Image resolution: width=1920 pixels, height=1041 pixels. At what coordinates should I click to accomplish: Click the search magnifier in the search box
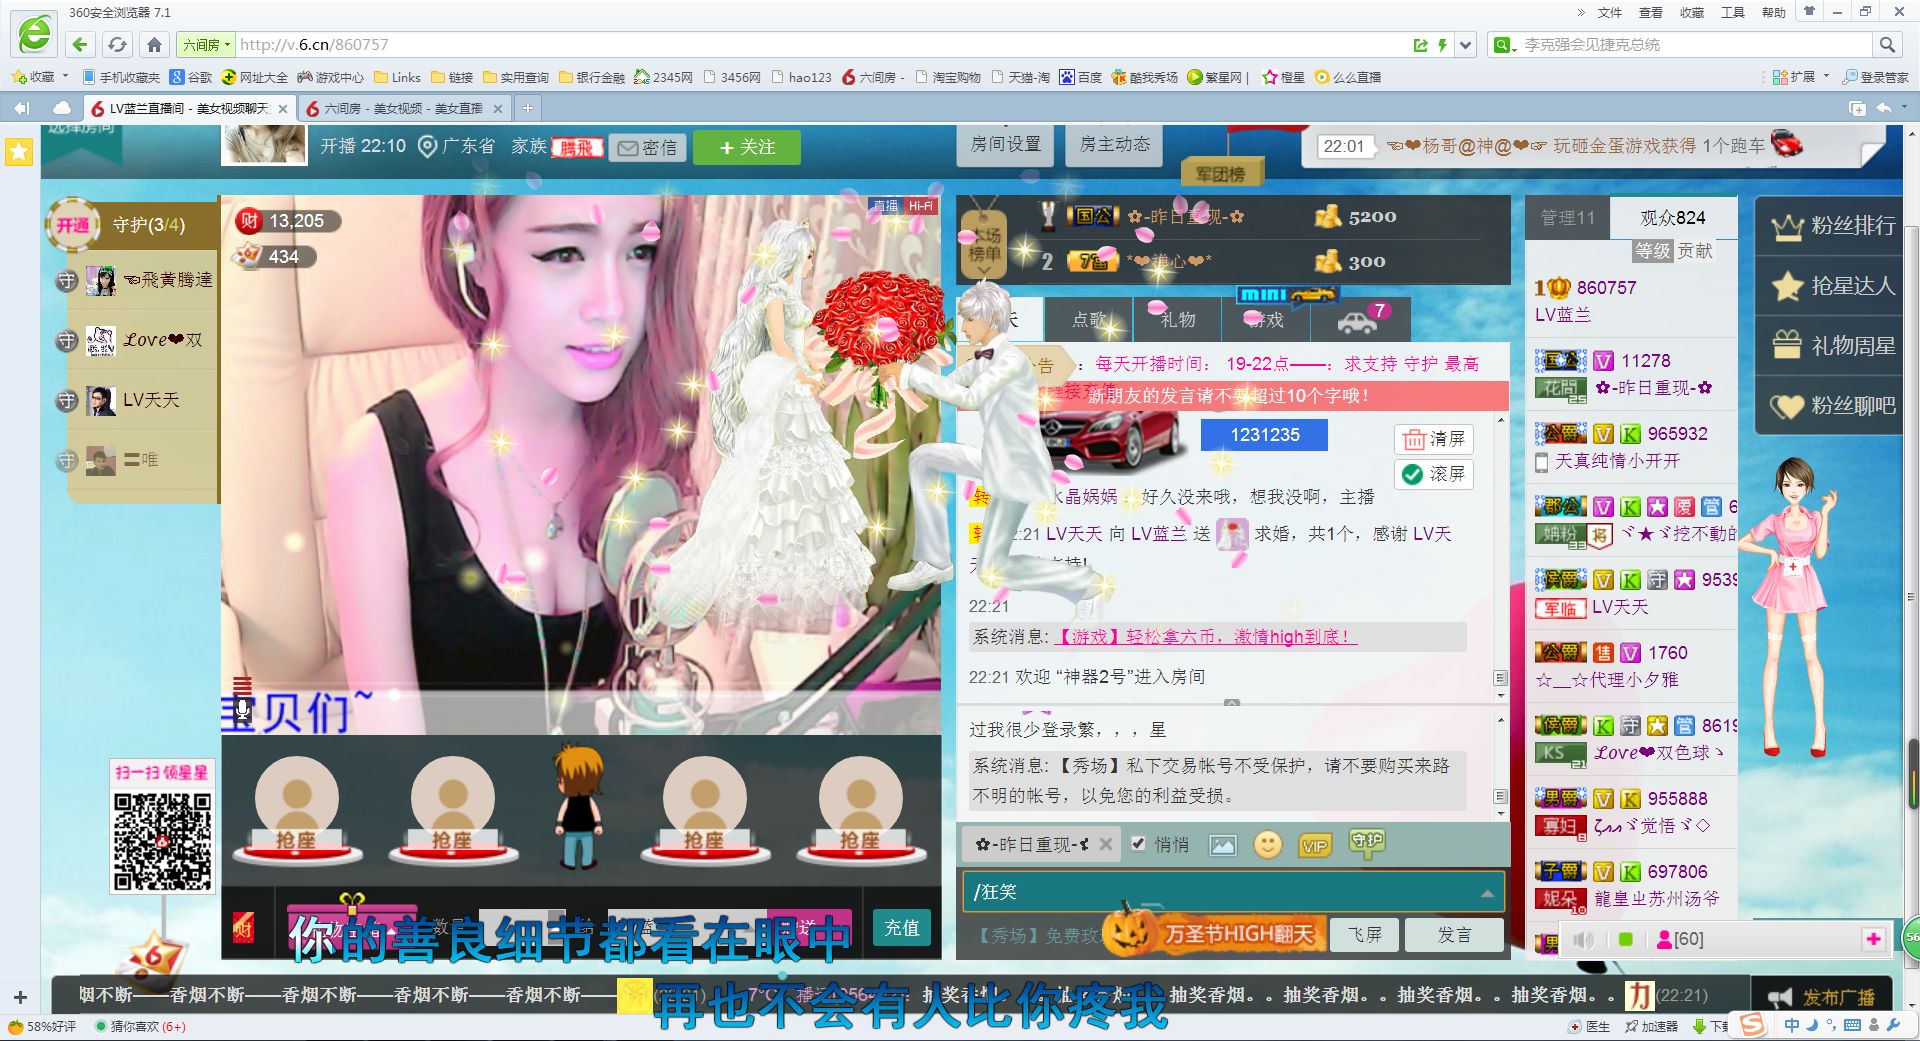coord(1887,45)
